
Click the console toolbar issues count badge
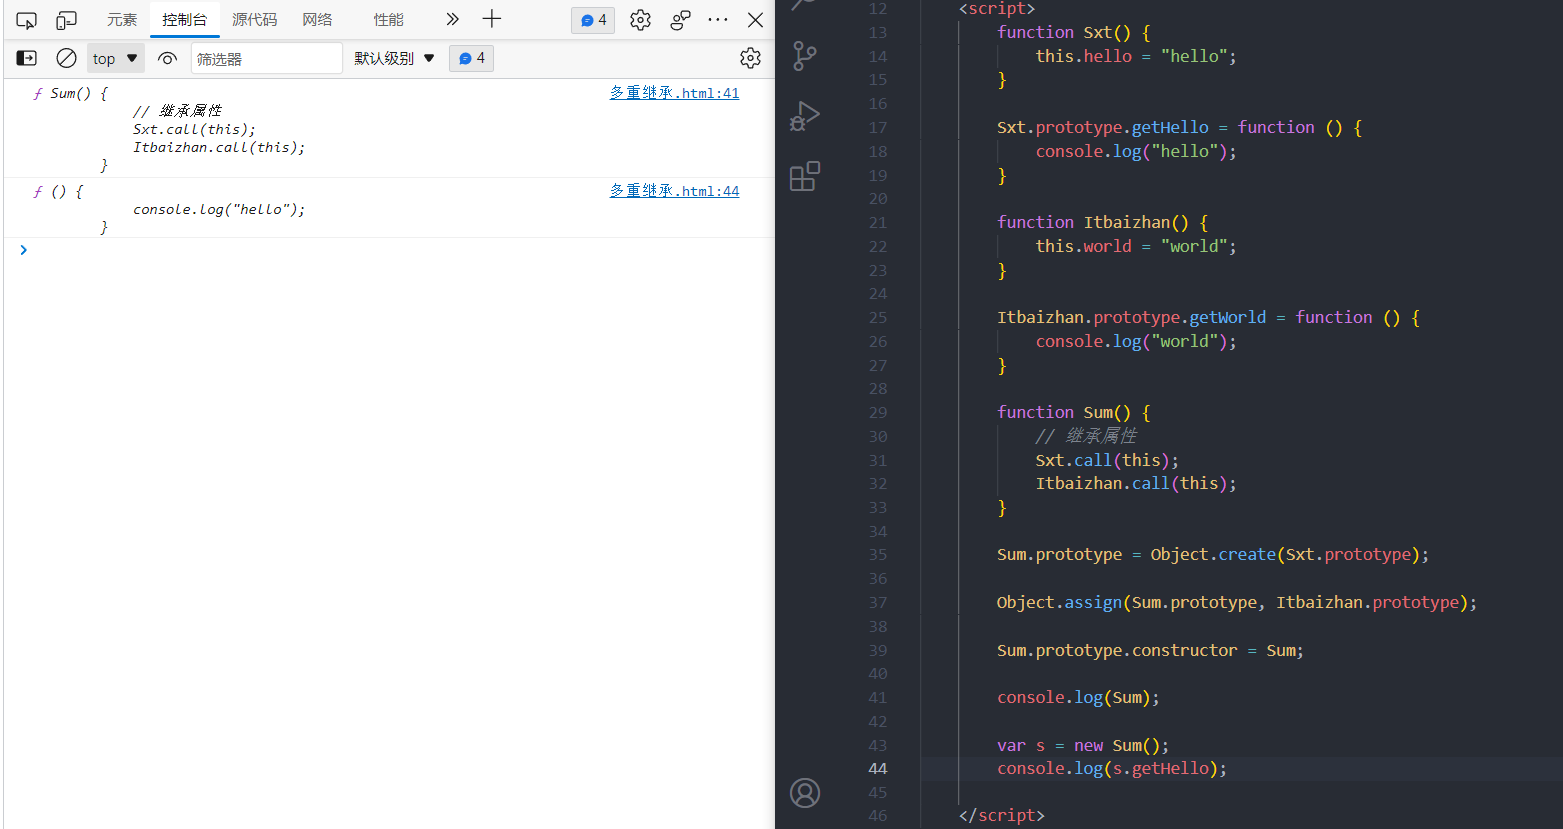(472, 58)
